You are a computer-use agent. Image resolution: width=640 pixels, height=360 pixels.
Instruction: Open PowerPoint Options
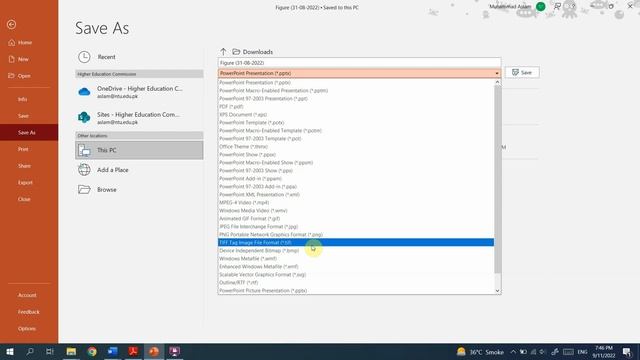tap(27, 329)
